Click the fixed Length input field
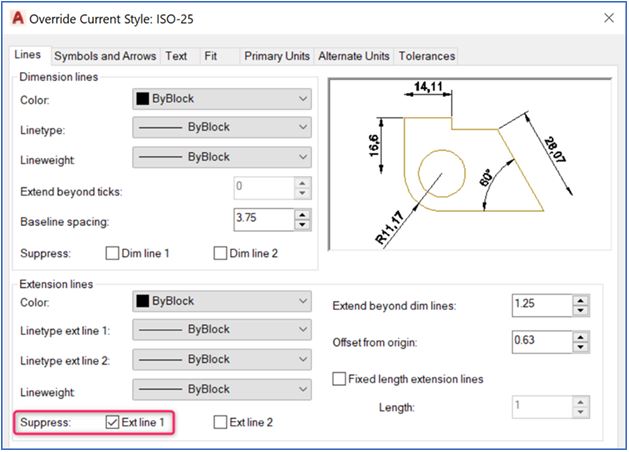Viewport: 629px width, 452px height. [x=542, y=407]
